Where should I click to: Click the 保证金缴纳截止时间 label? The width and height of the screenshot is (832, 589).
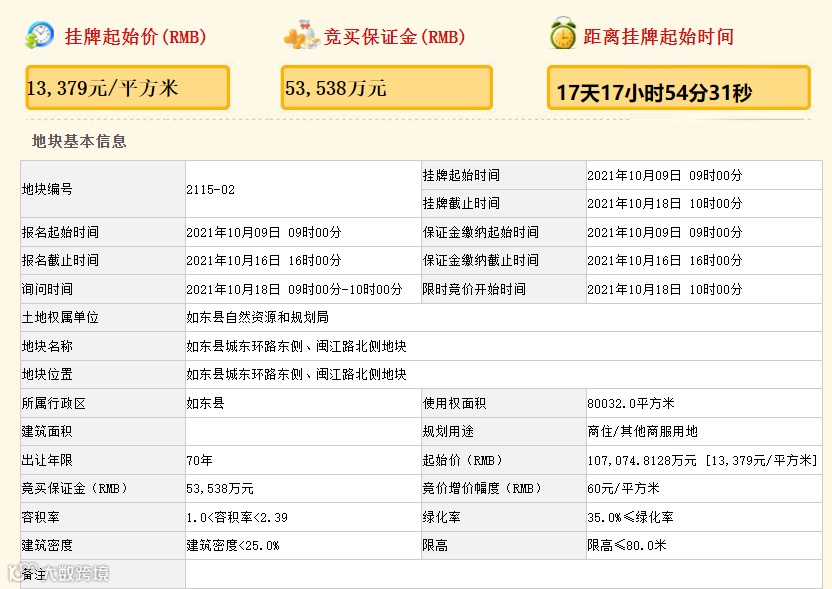(x=480, y=260)
